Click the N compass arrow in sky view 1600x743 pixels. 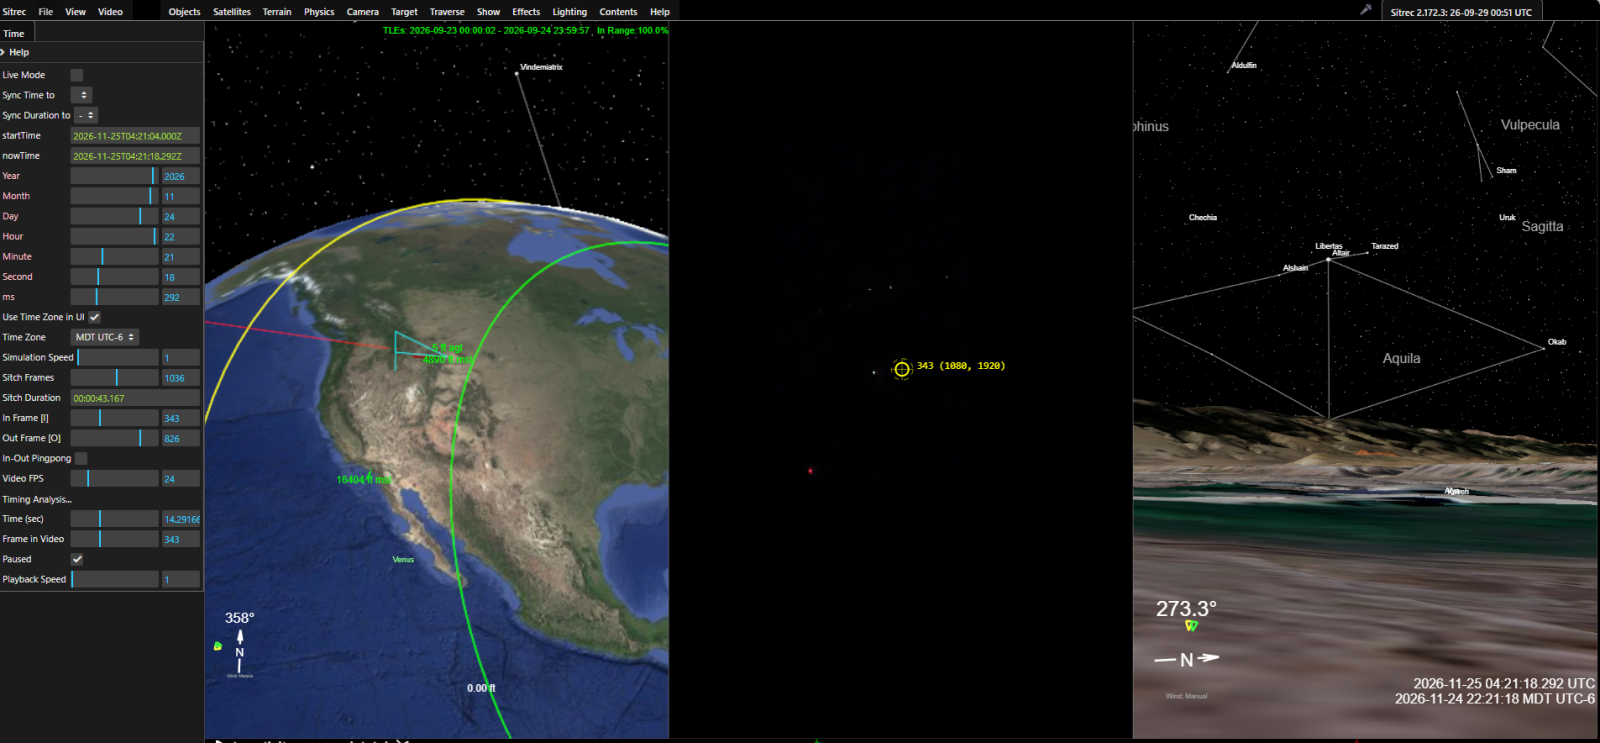1187,659
